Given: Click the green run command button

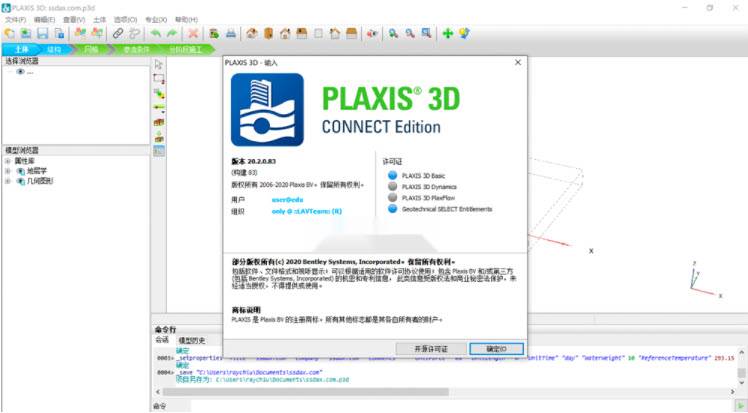Looking at the screenshot, I should [741, 406].
